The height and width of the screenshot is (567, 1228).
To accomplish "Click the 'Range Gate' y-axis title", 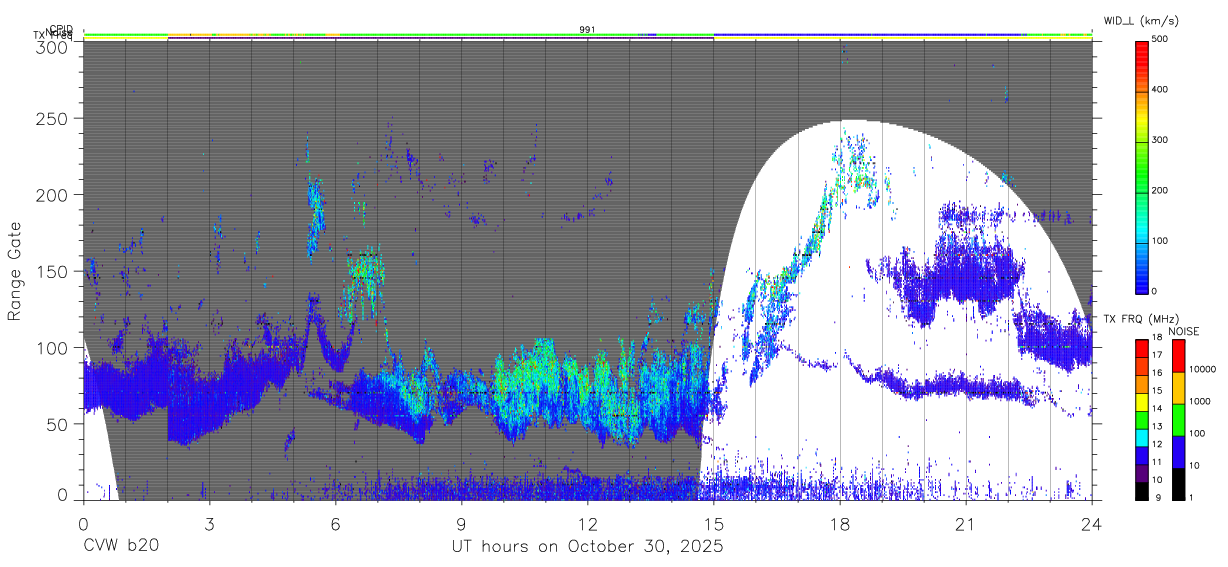I will 15,270.
